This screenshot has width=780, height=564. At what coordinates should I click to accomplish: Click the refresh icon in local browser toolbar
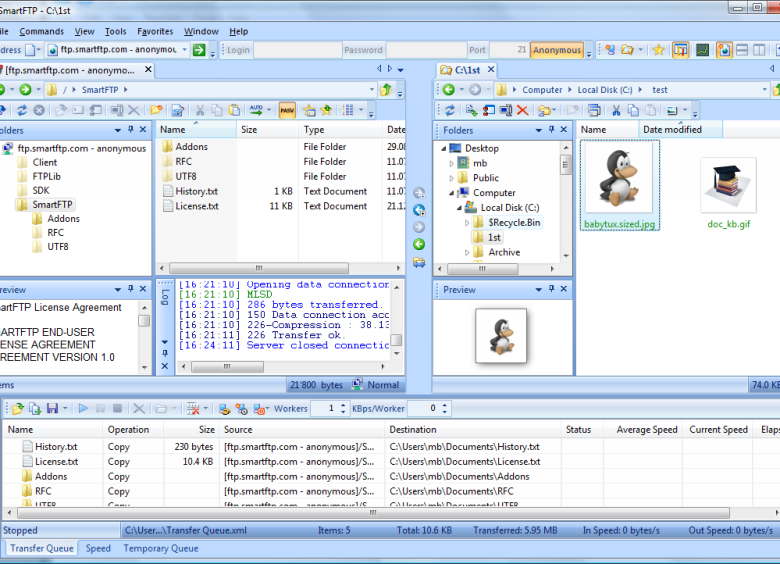[x=450, y=110]
